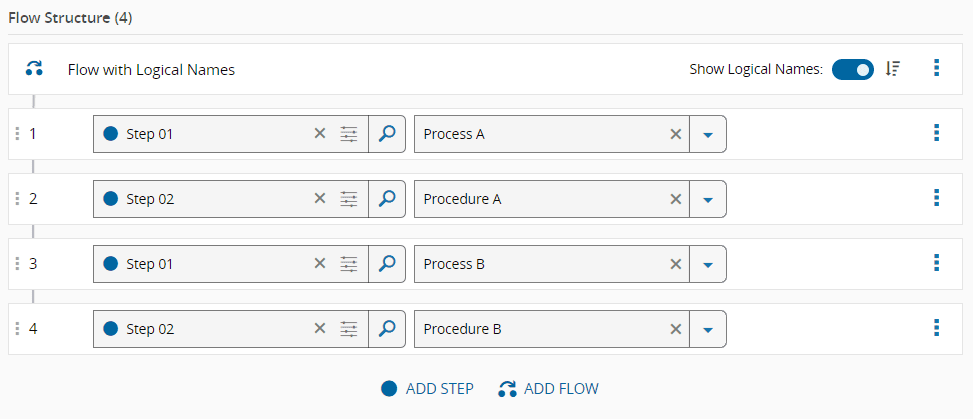This screenshot has height=419, width=973.
Task: Open the flow header three-dot menu
Action: (x=936, y=68)
